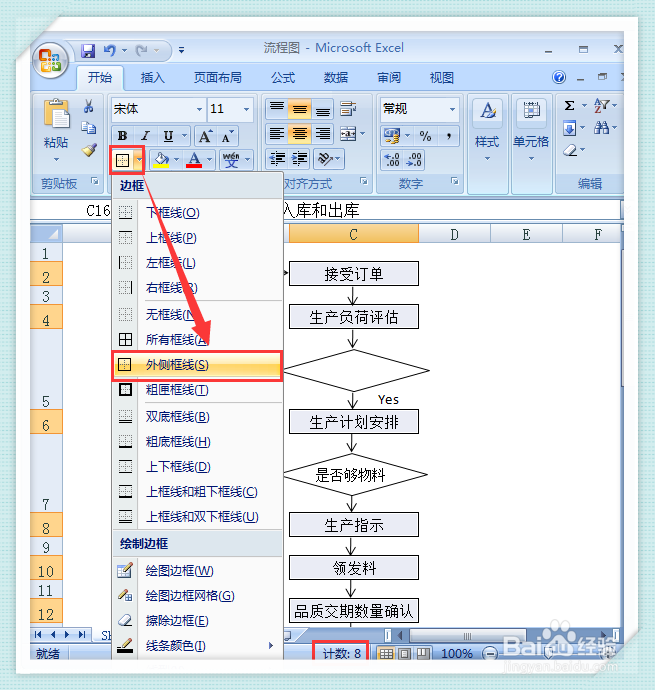Set bottom vertical alignment

pyautogui.click(x=323, y=109)
